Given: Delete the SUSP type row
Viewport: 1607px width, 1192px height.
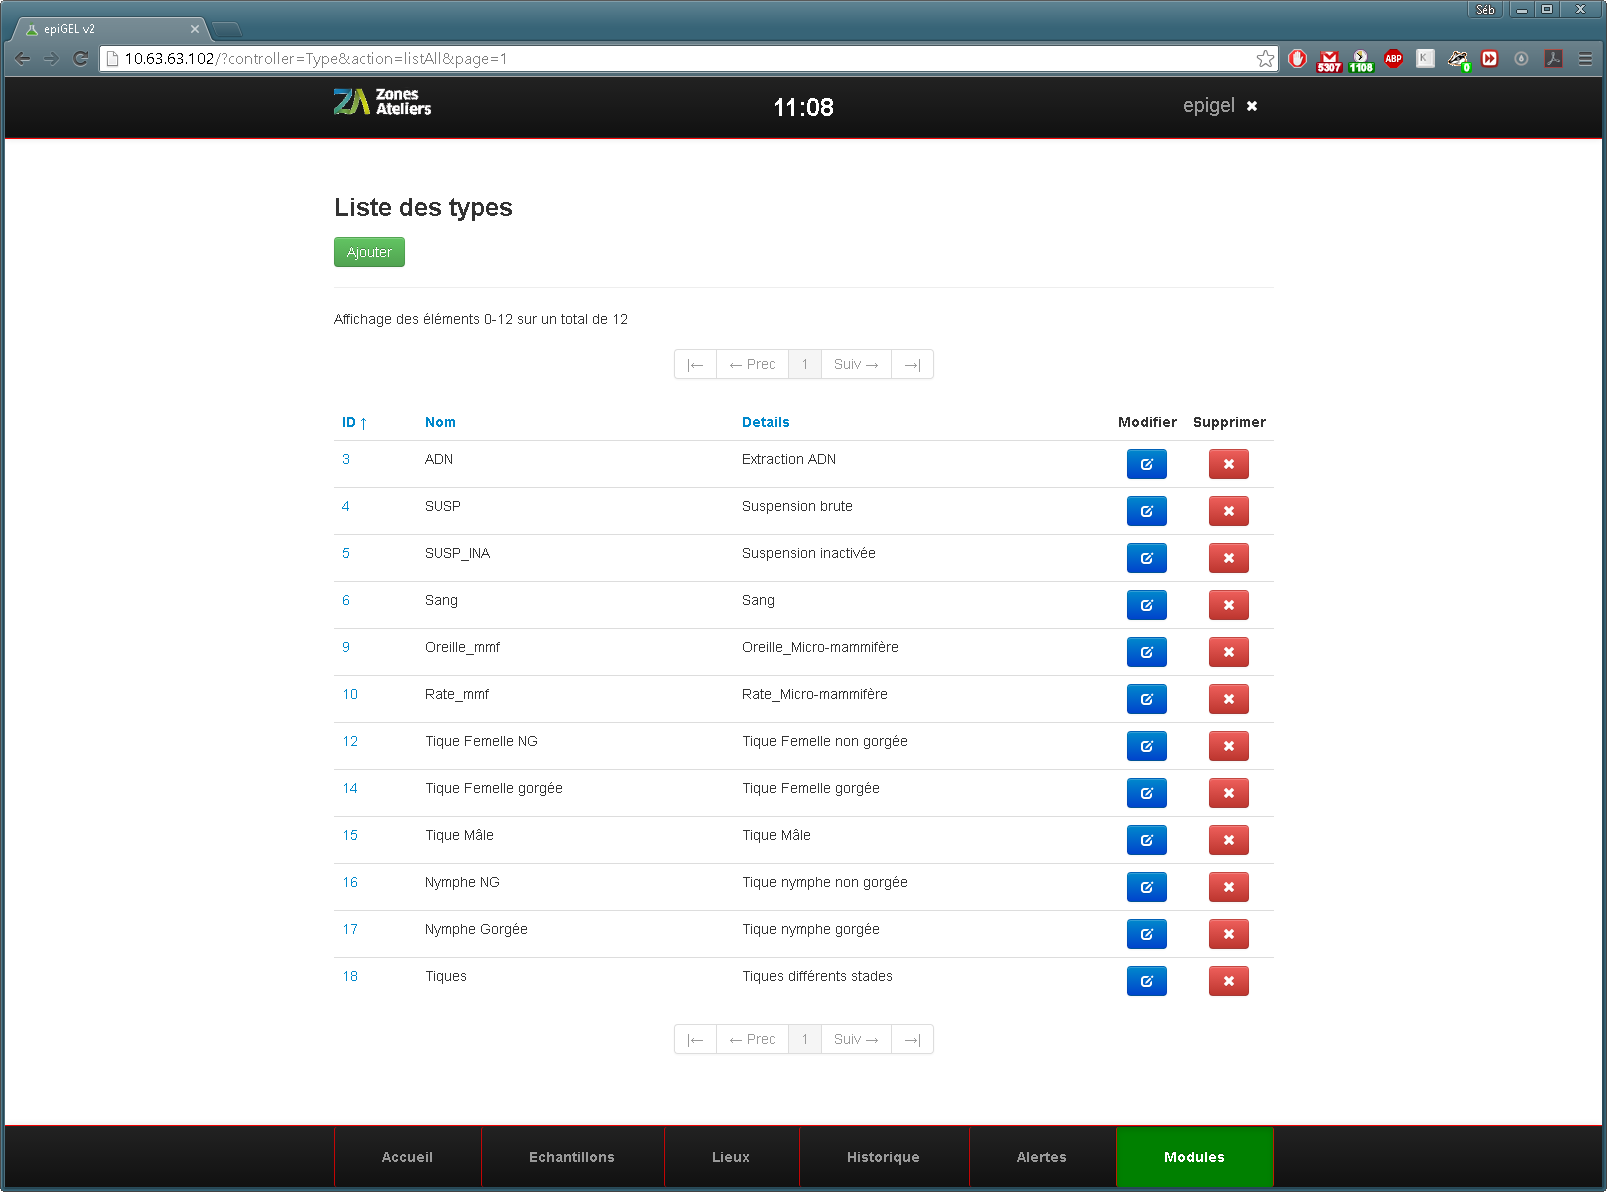Looking at the screenshot, I should (1228, 511).
